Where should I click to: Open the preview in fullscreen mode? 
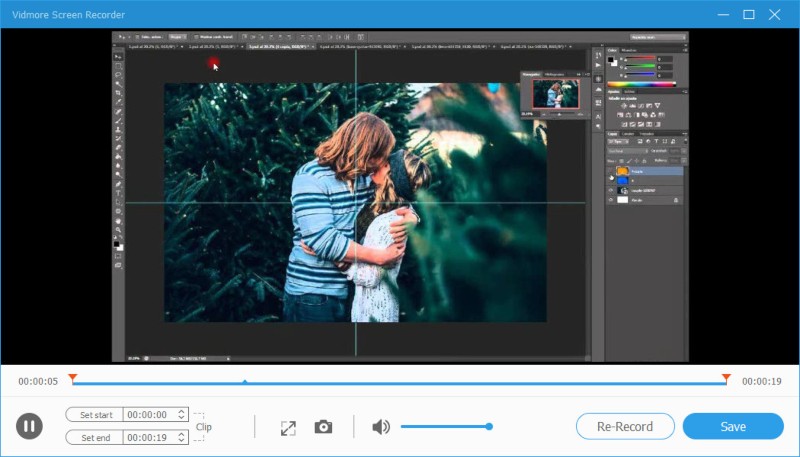(288, 427)
